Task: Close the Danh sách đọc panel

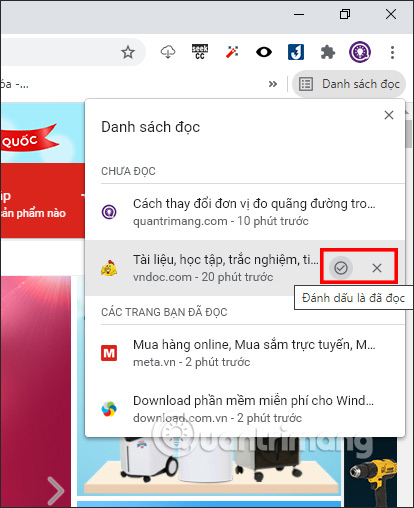Action: 389,115
